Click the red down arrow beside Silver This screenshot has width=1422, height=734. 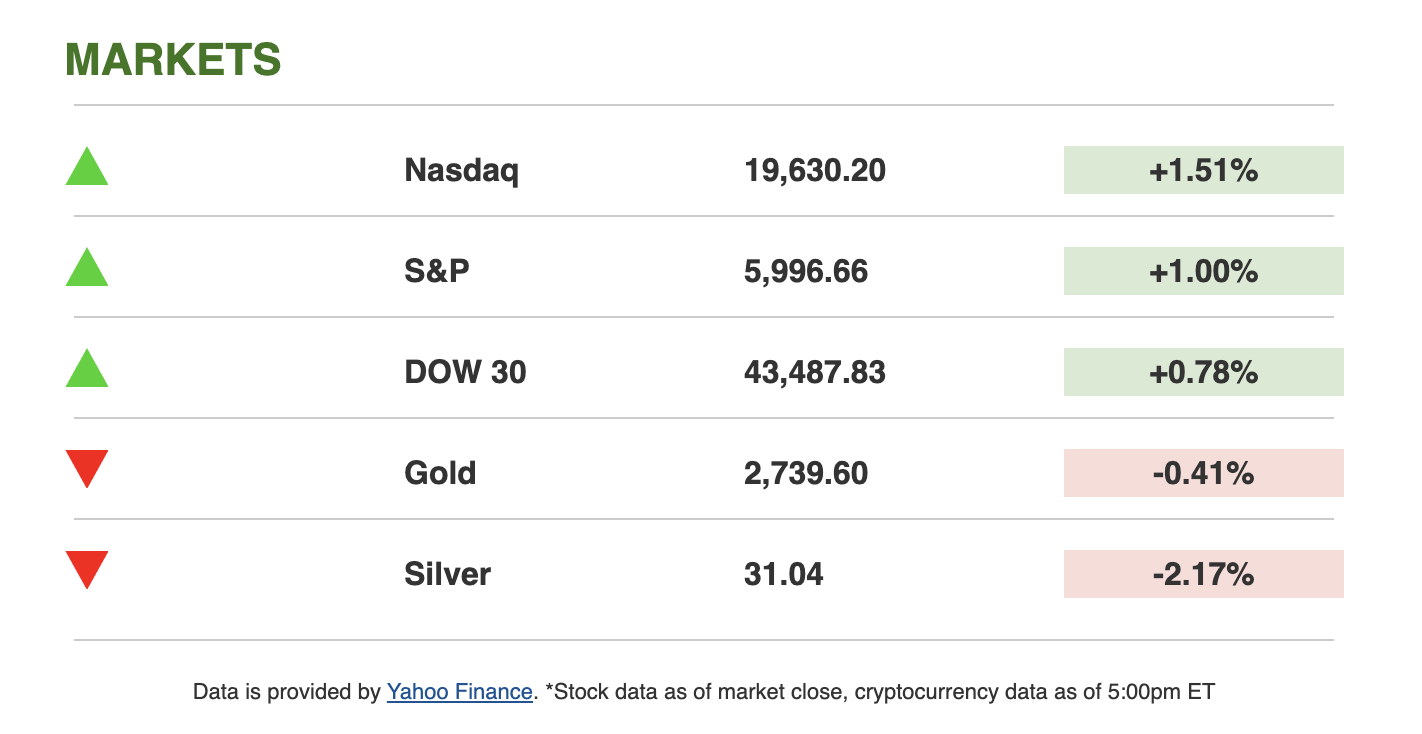87,568
